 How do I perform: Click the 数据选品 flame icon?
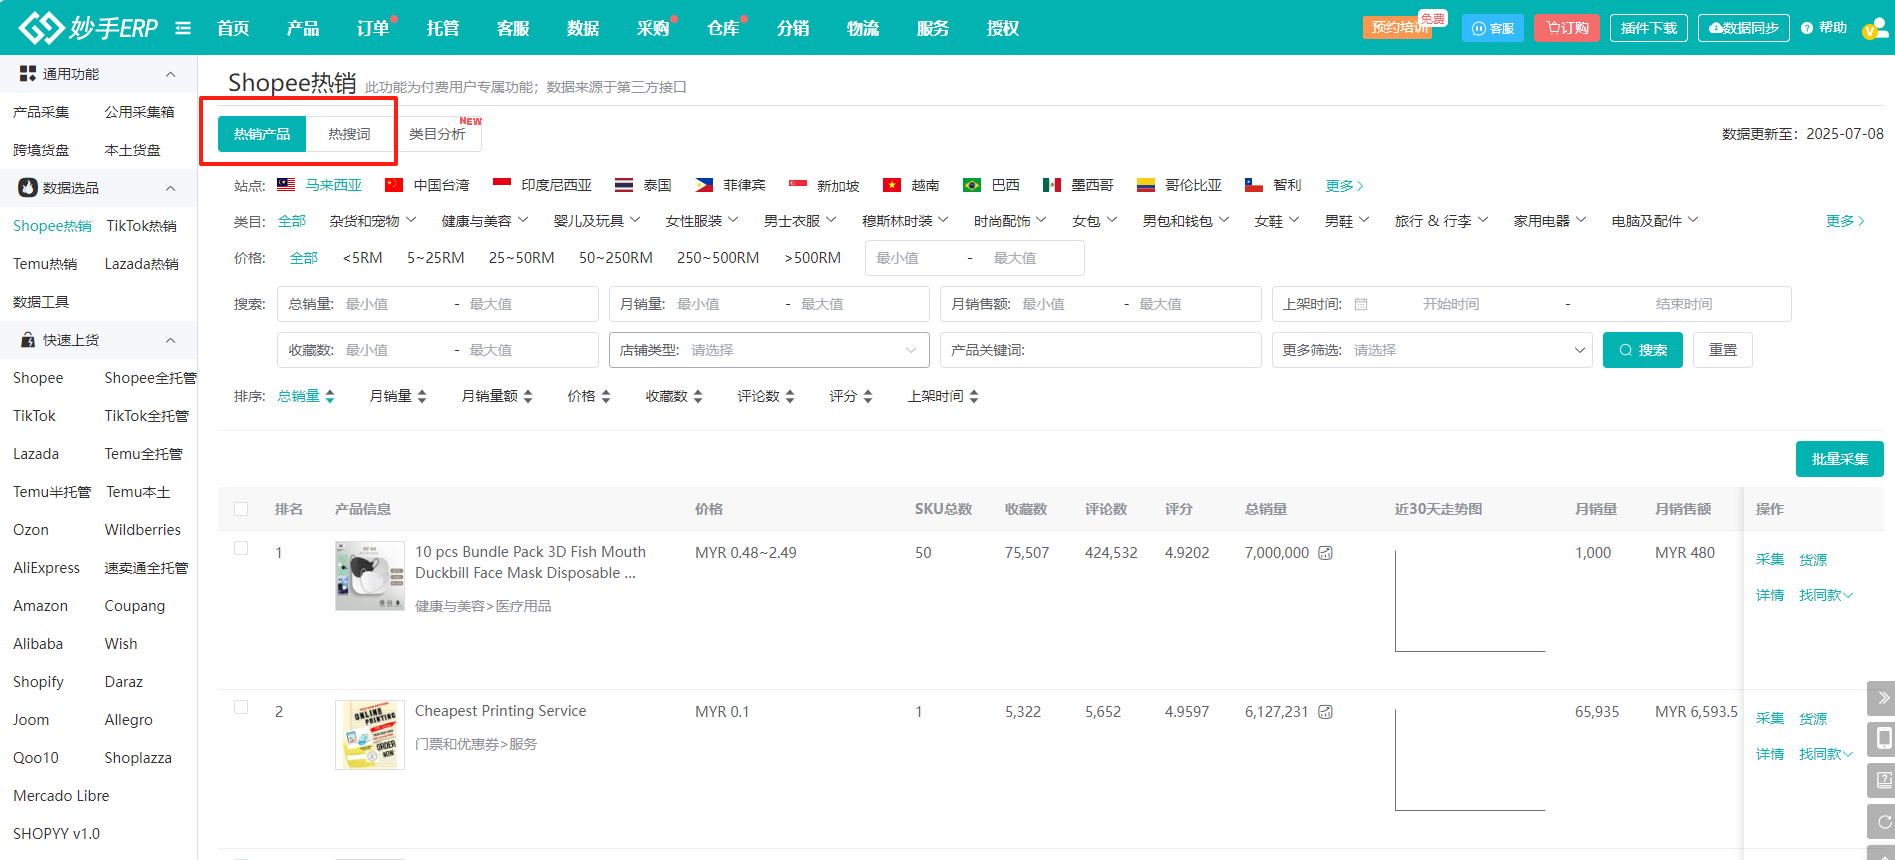[28, 188]
